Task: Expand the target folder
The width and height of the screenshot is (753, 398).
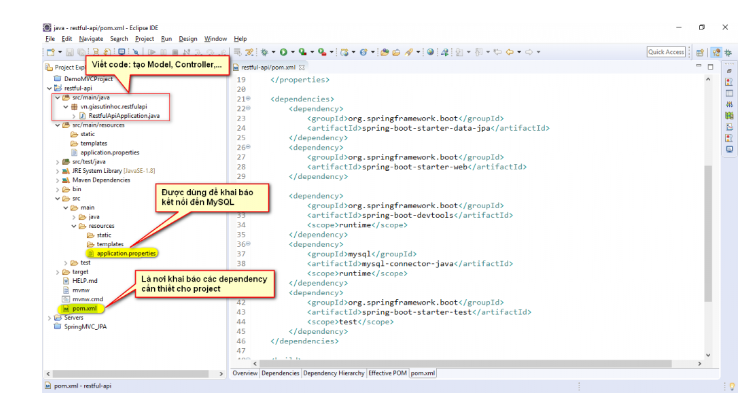Action: click(x=58, y=272)
